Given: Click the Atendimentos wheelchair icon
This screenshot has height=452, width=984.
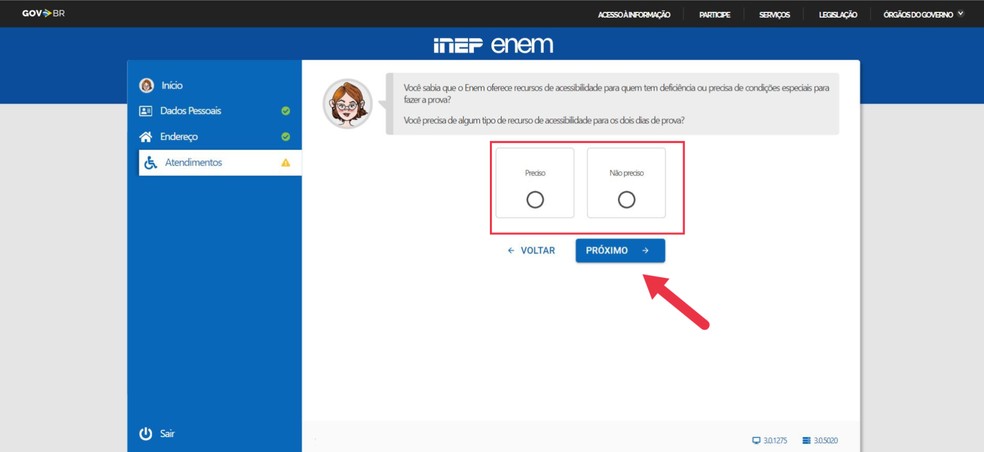Looking at the screenshot, I should tap(151, 163).
